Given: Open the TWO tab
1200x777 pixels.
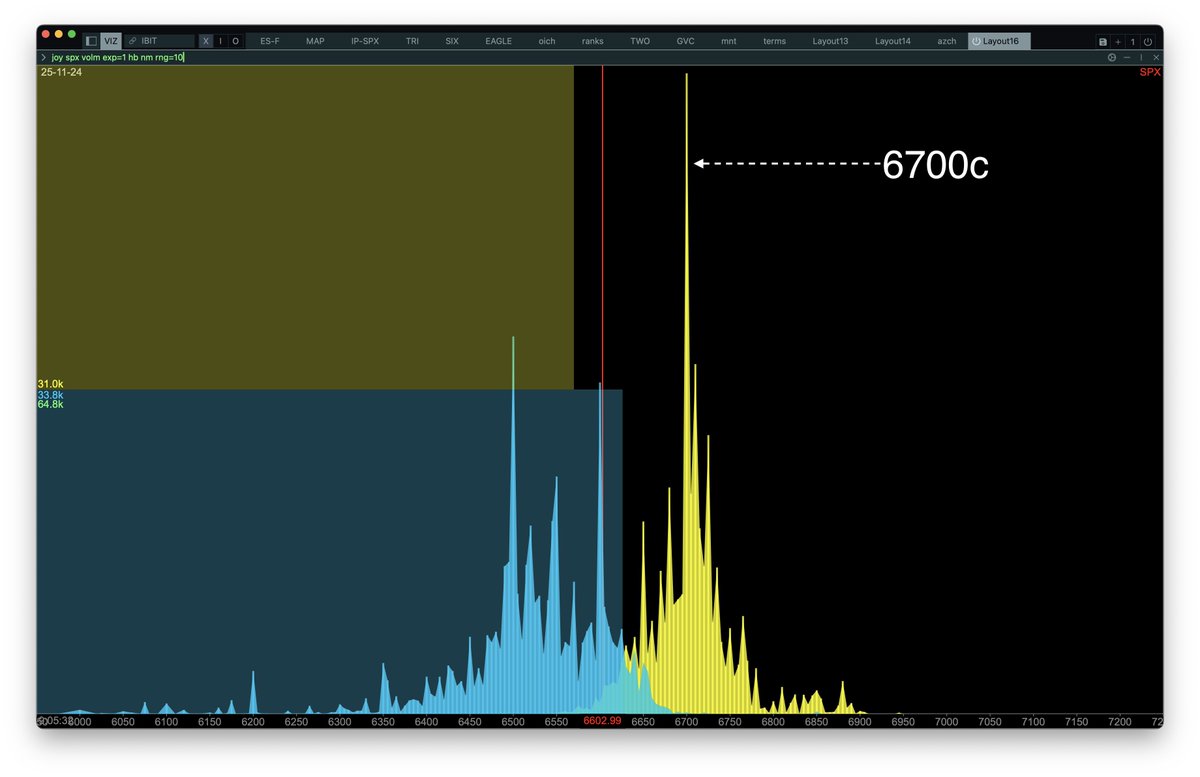Looking at the screenshot, I should [640, 41].
